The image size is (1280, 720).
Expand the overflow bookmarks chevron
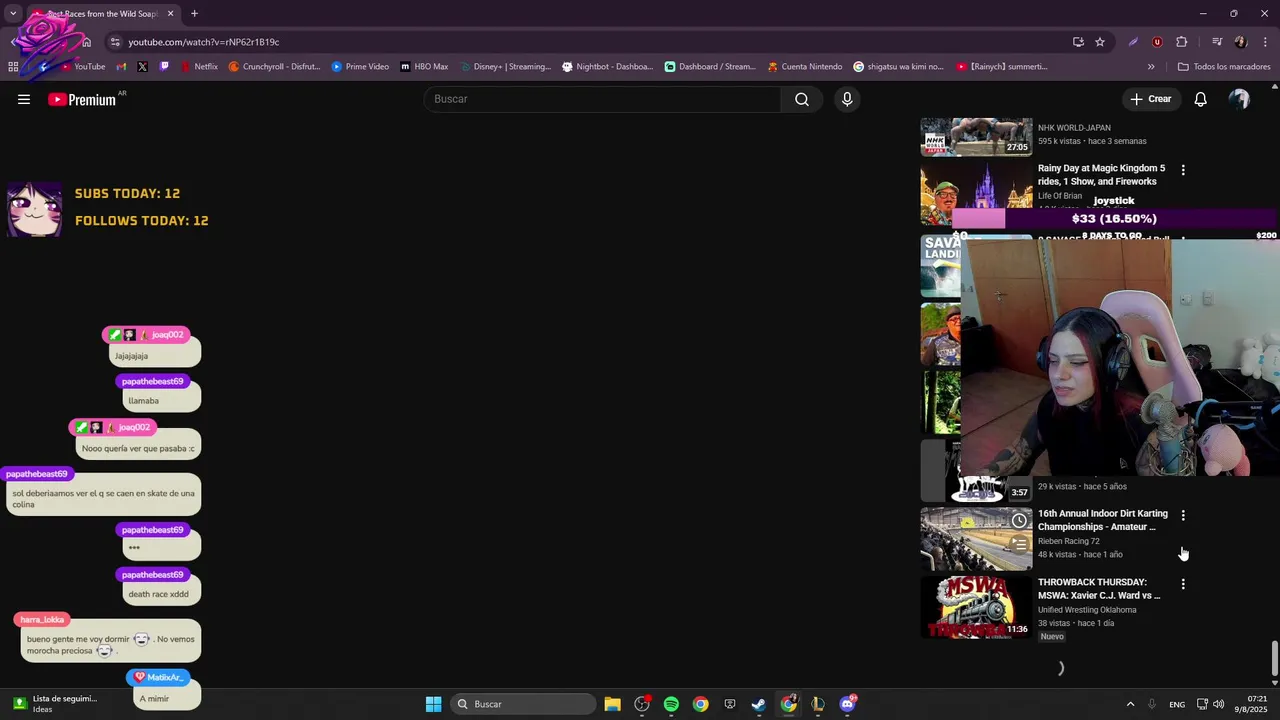[x=1151, y=67]
